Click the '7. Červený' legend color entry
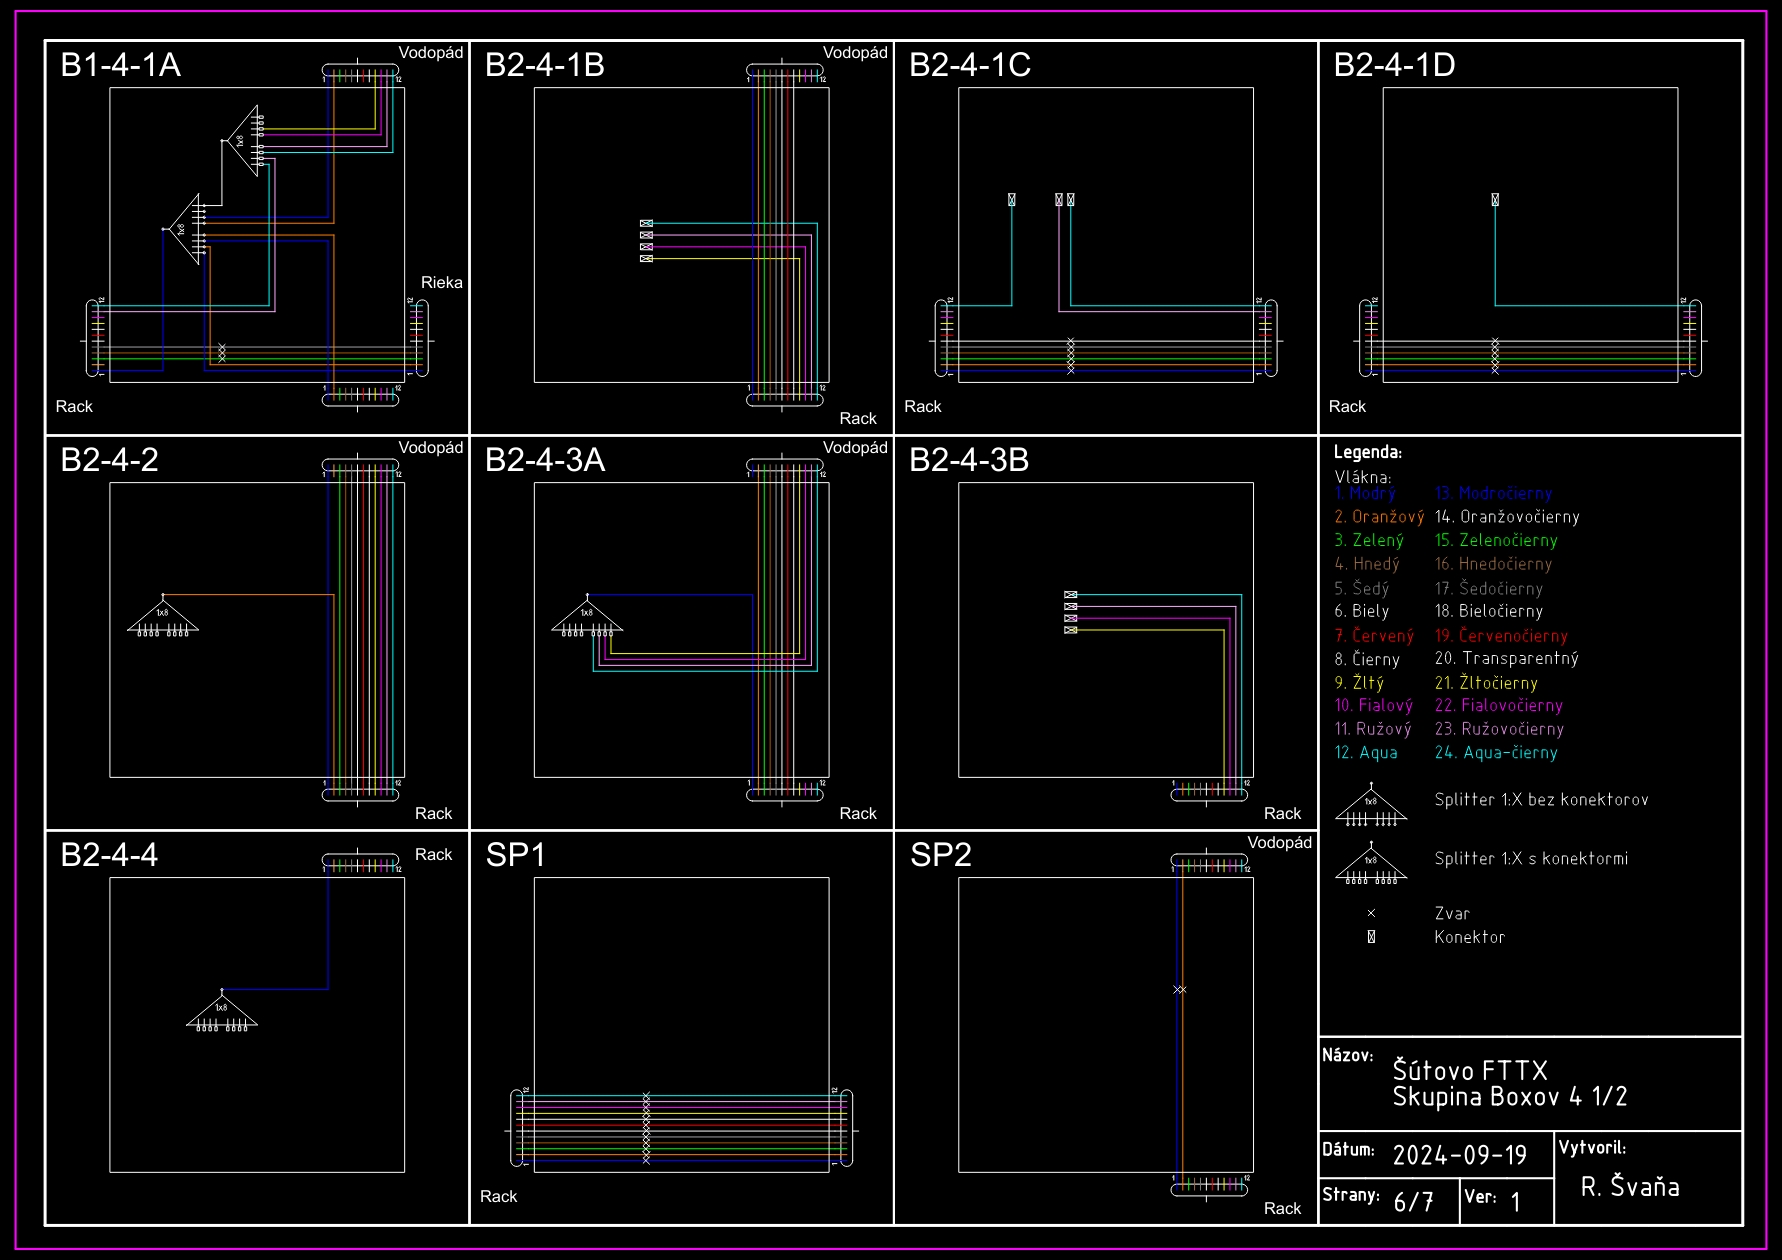 point(1374,636)
